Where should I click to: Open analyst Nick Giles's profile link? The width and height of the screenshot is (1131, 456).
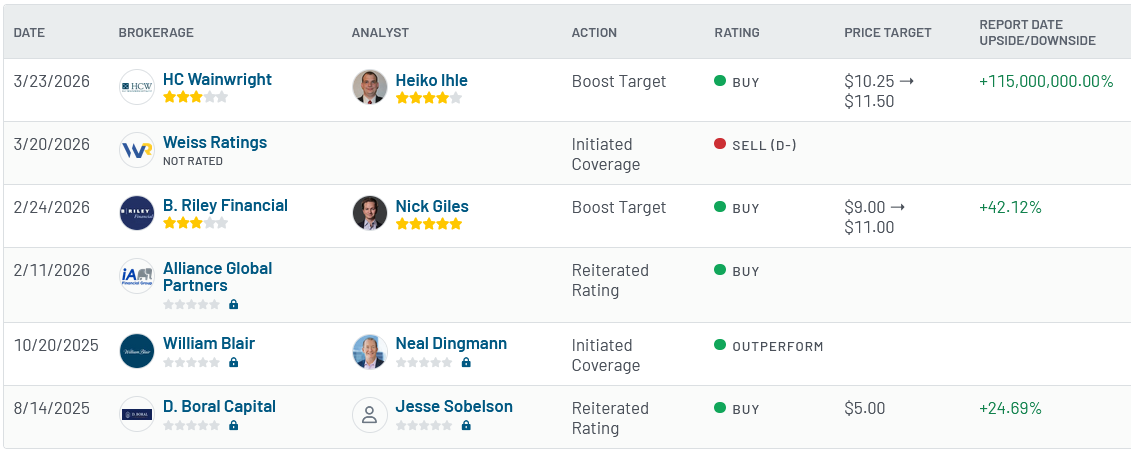coord(432,206)
